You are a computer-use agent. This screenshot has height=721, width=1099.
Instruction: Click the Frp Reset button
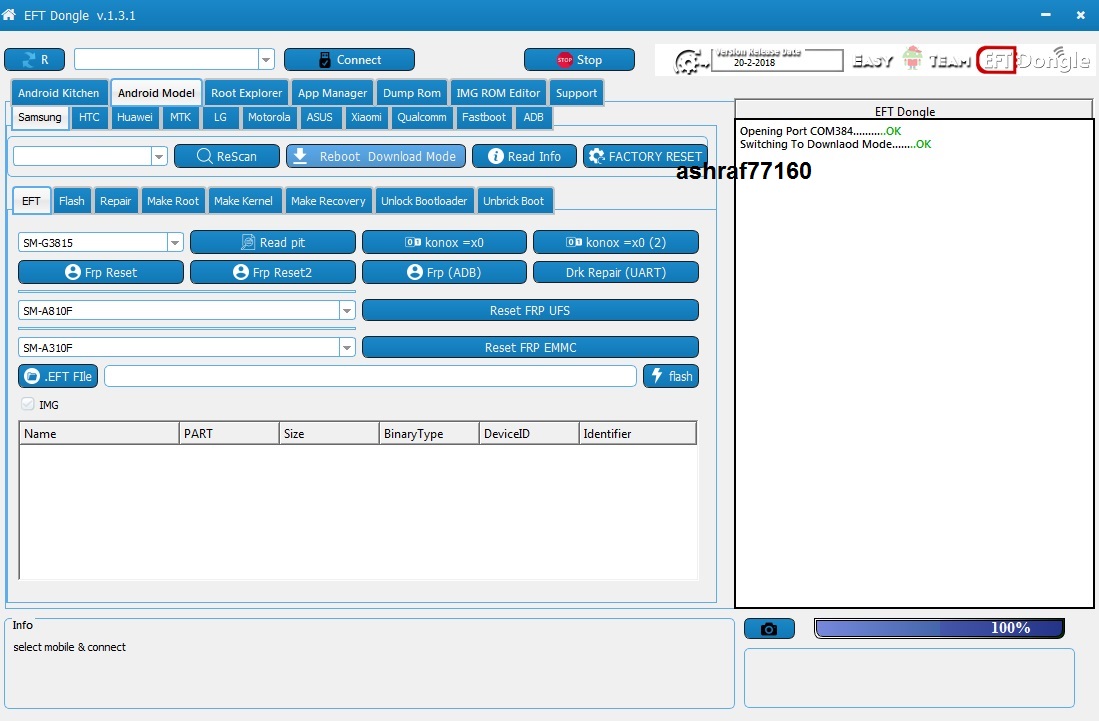click(101, 272)
